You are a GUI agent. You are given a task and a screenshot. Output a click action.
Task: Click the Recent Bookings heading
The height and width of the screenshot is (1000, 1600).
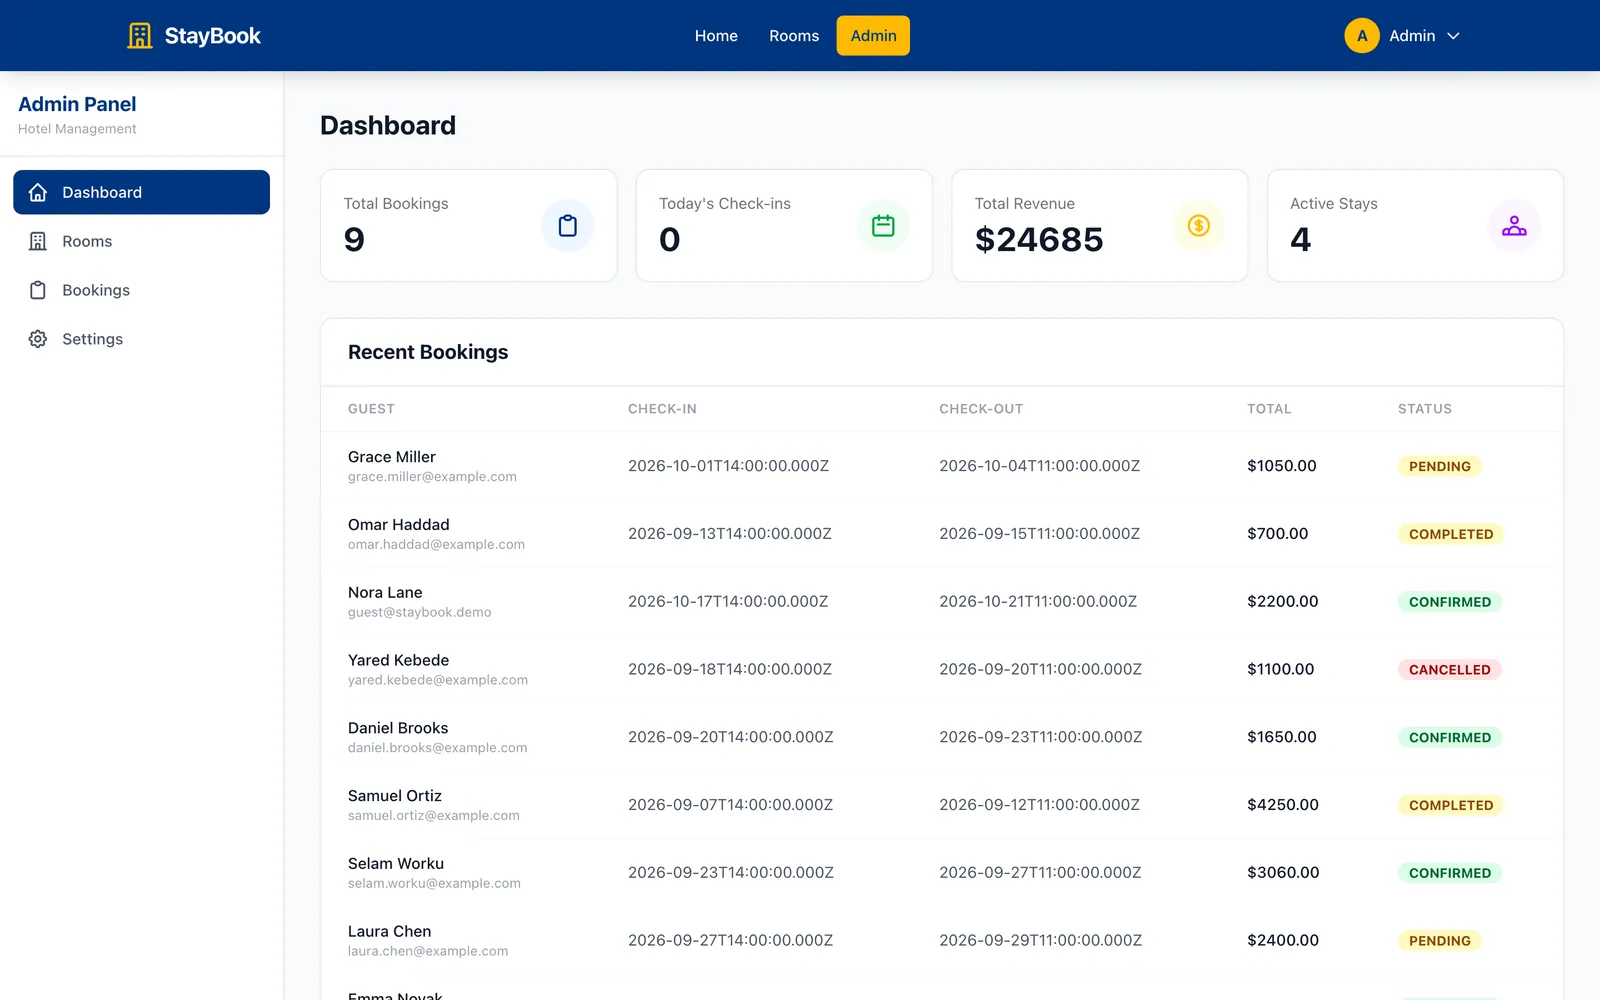(x=428, y=352)
